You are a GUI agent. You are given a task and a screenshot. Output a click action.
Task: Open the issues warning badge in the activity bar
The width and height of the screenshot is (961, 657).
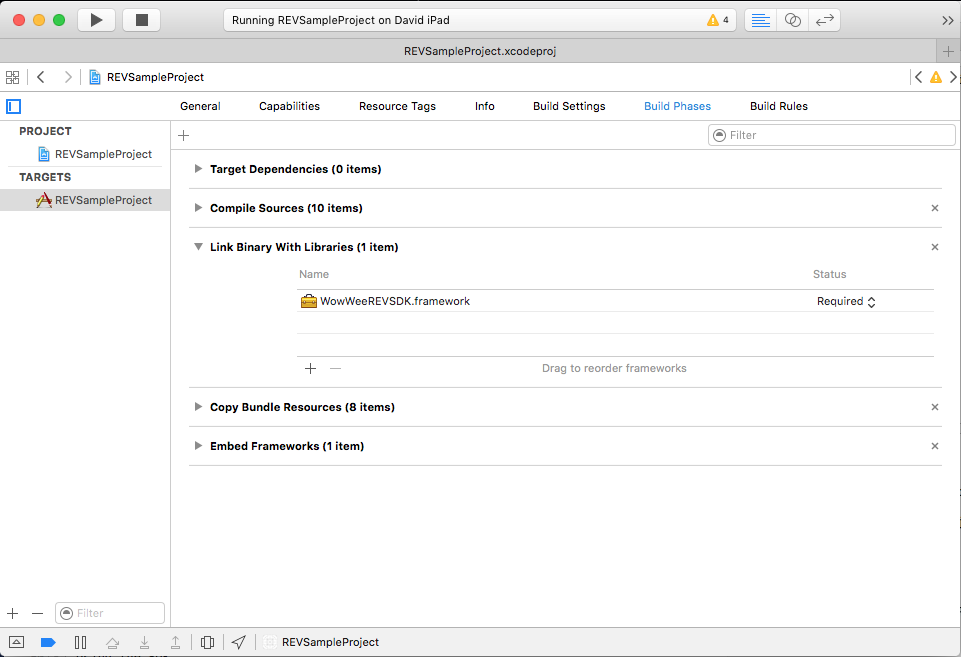pos(717,20)
